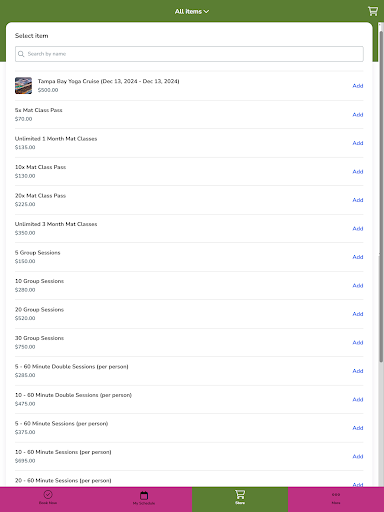Add Tampa Bay Yoga Cruise to cart
The image size is (384, 512).
pyautogui.click(x=358, y=86)
